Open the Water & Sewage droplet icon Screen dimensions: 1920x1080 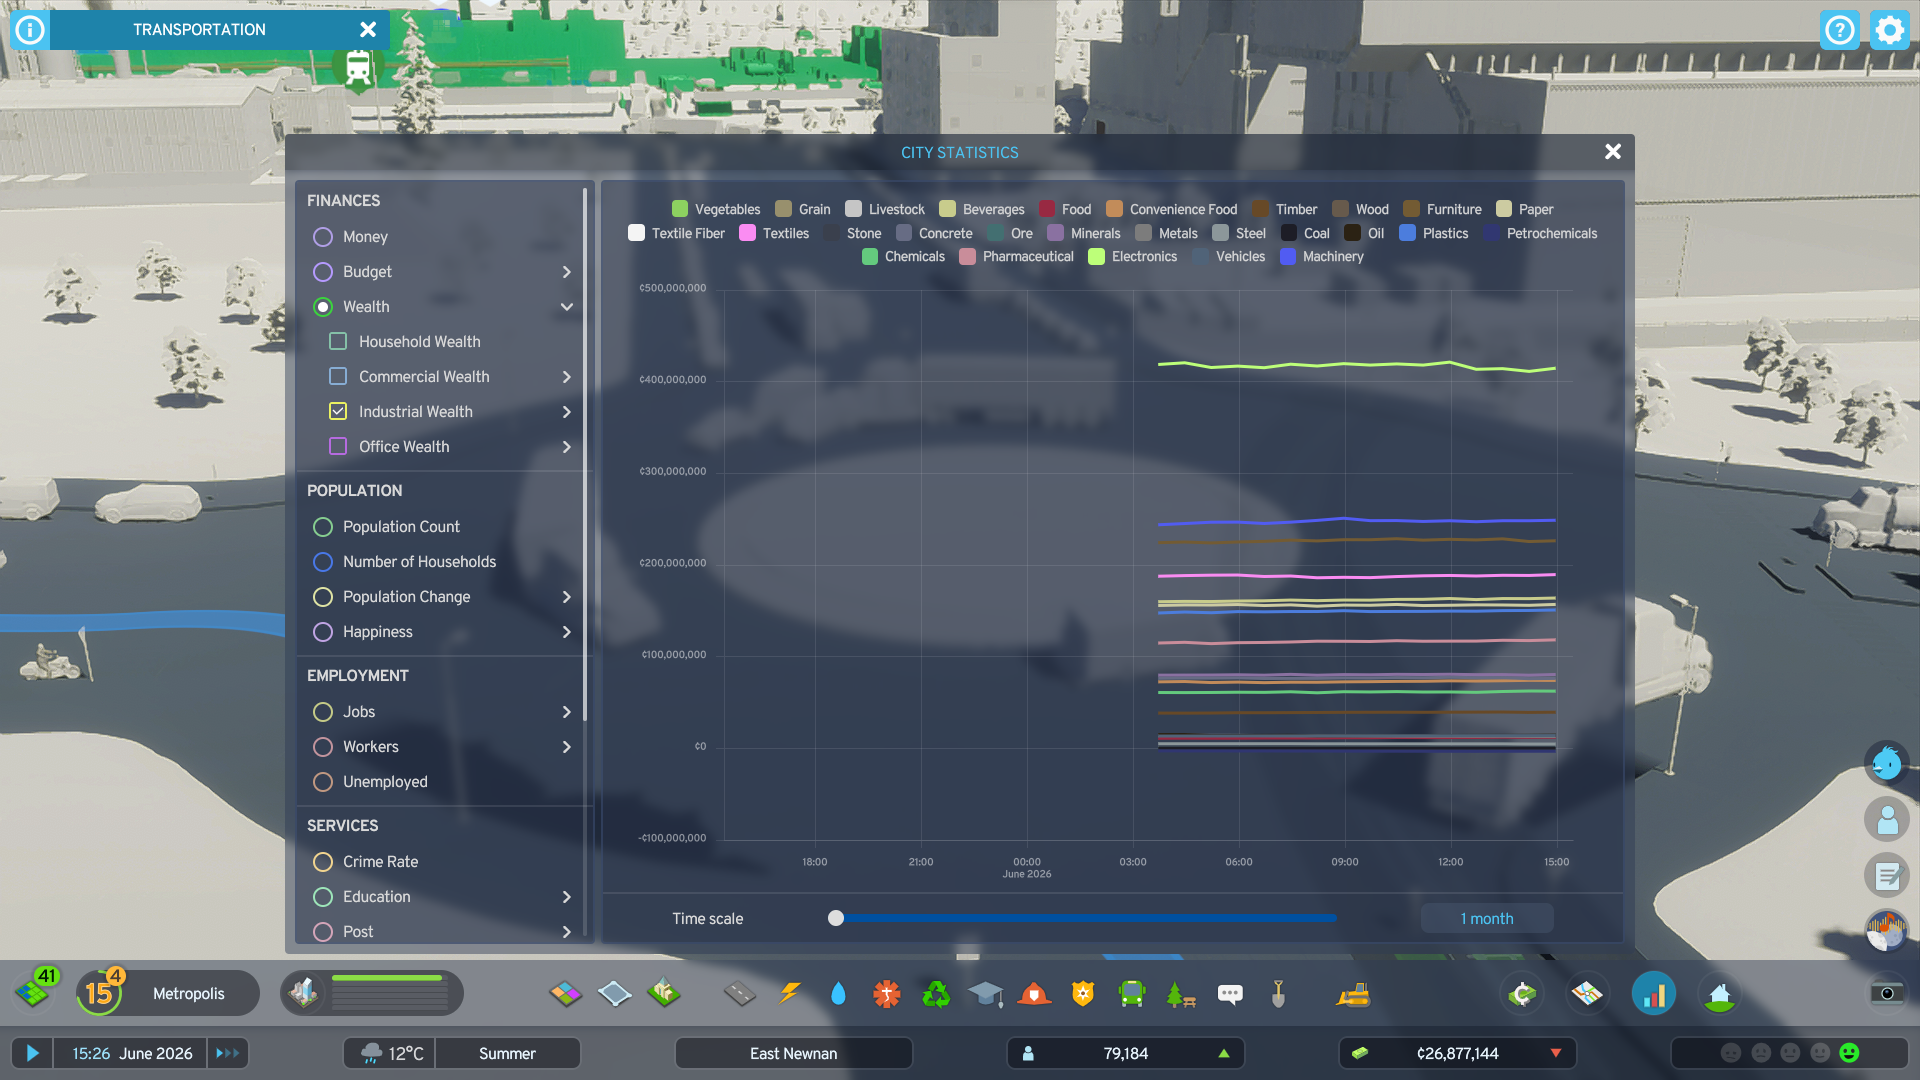pos(838,994)
